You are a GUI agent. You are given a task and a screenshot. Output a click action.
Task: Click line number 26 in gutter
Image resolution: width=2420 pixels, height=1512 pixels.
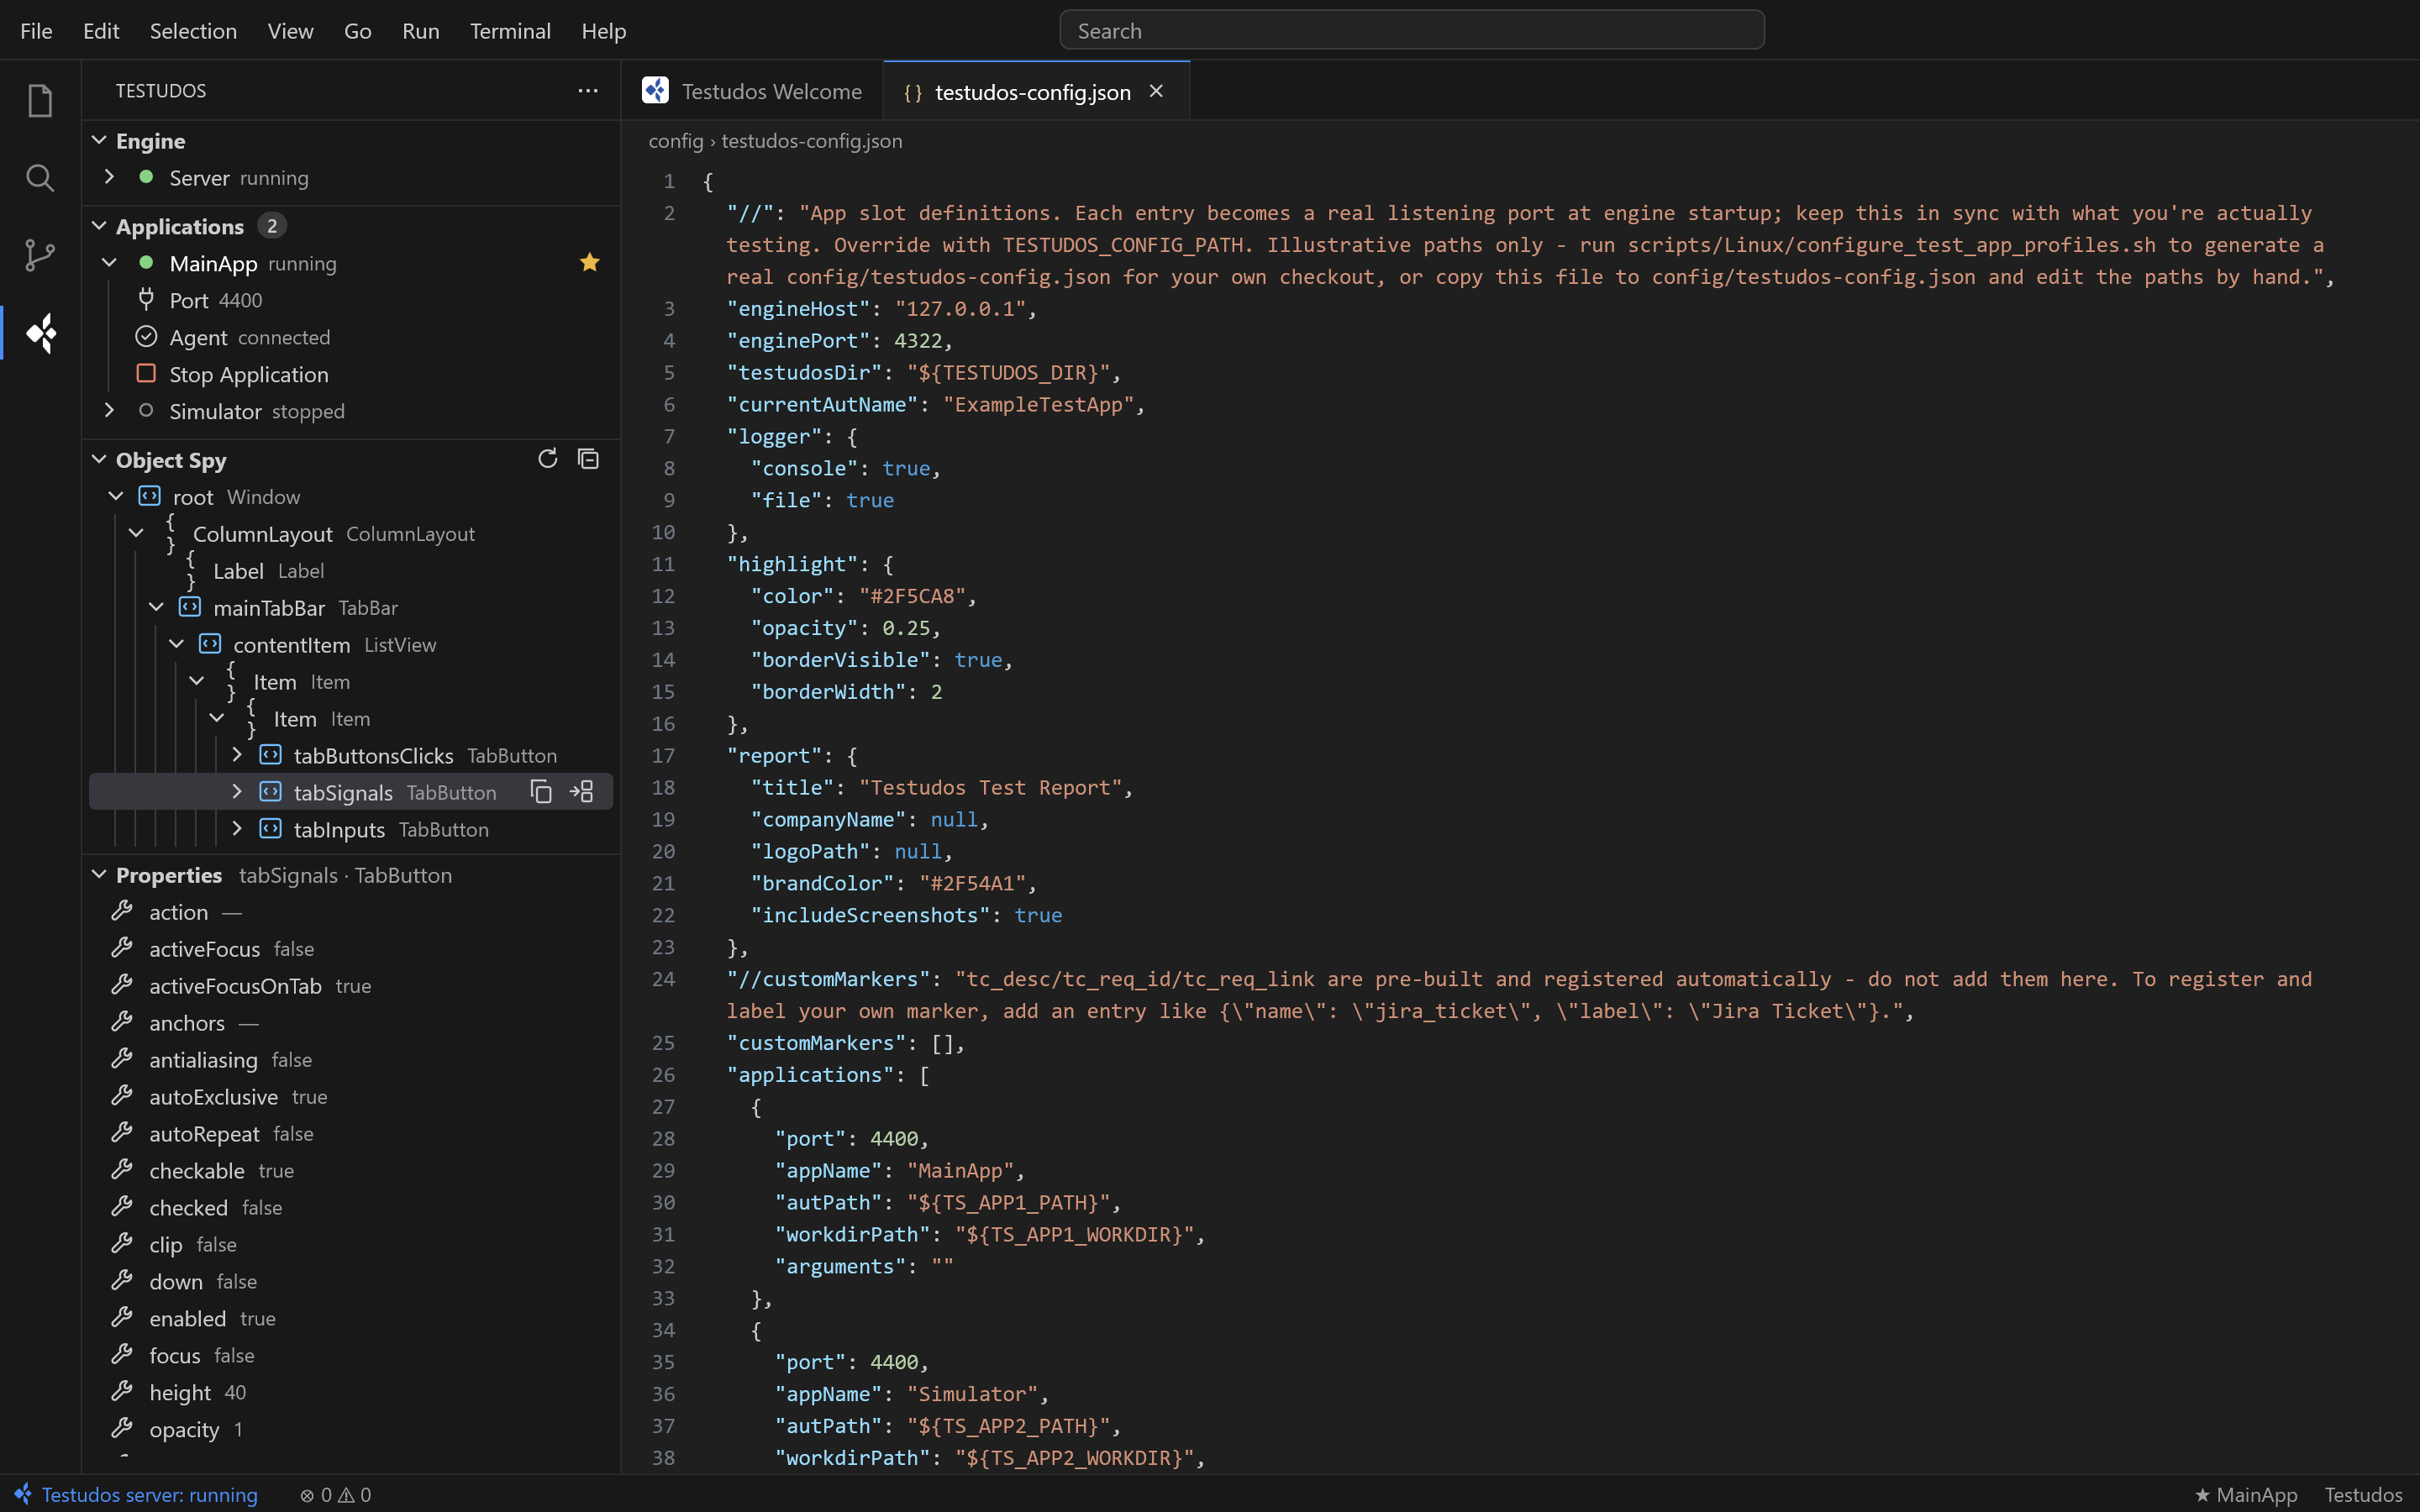coord(663,1075)
